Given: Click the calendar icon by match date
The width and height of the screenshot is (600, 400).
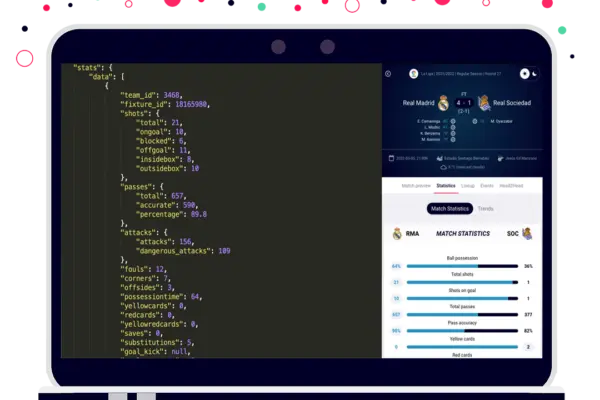Looking at the screenshot, I should [x=391, y=158].
